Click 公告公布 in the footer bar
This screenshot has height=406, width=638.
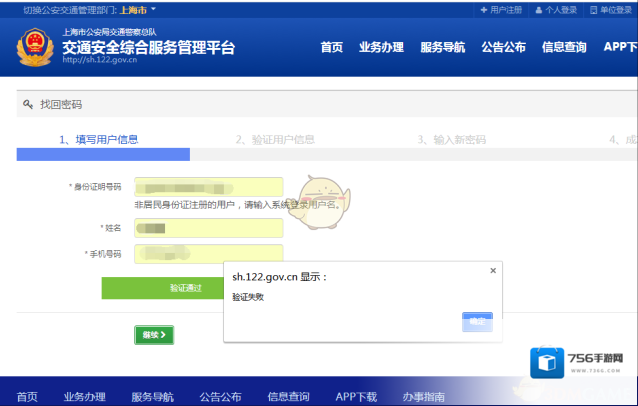click(221, 397)
